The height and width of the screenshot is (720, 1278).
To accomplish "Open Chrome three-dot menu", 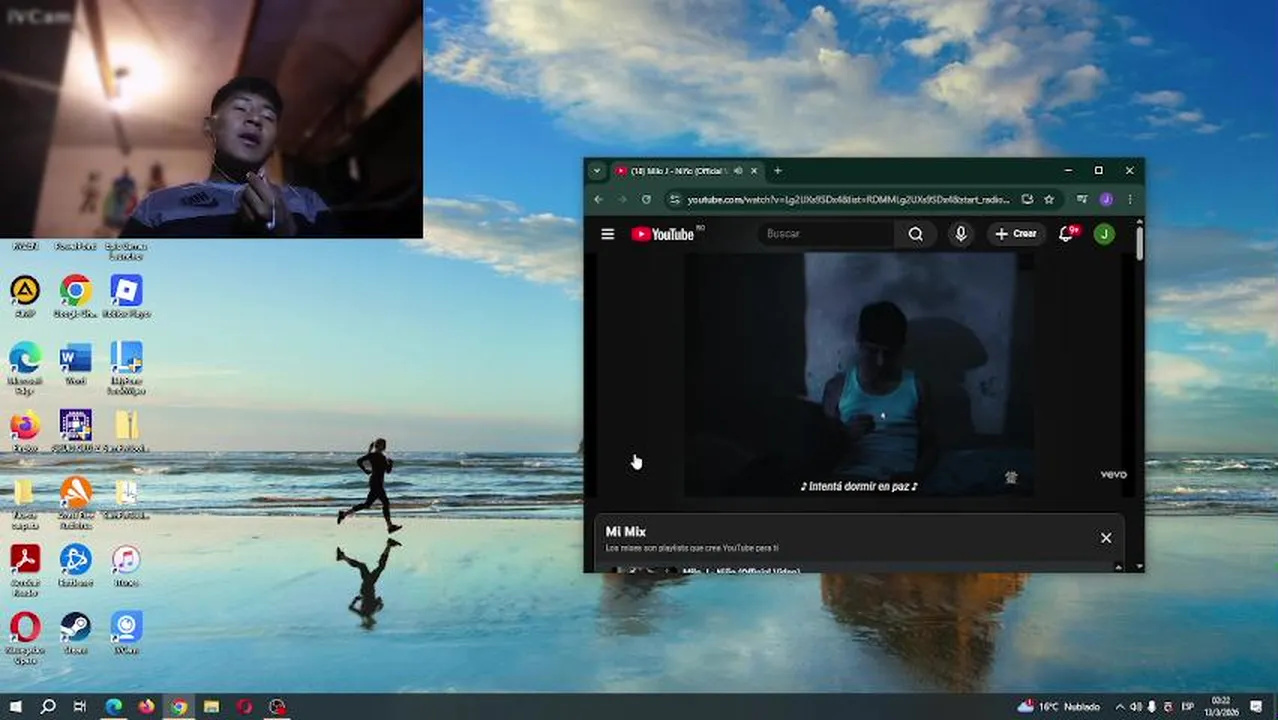I will pyautogui.click(x=1130, y=199).
